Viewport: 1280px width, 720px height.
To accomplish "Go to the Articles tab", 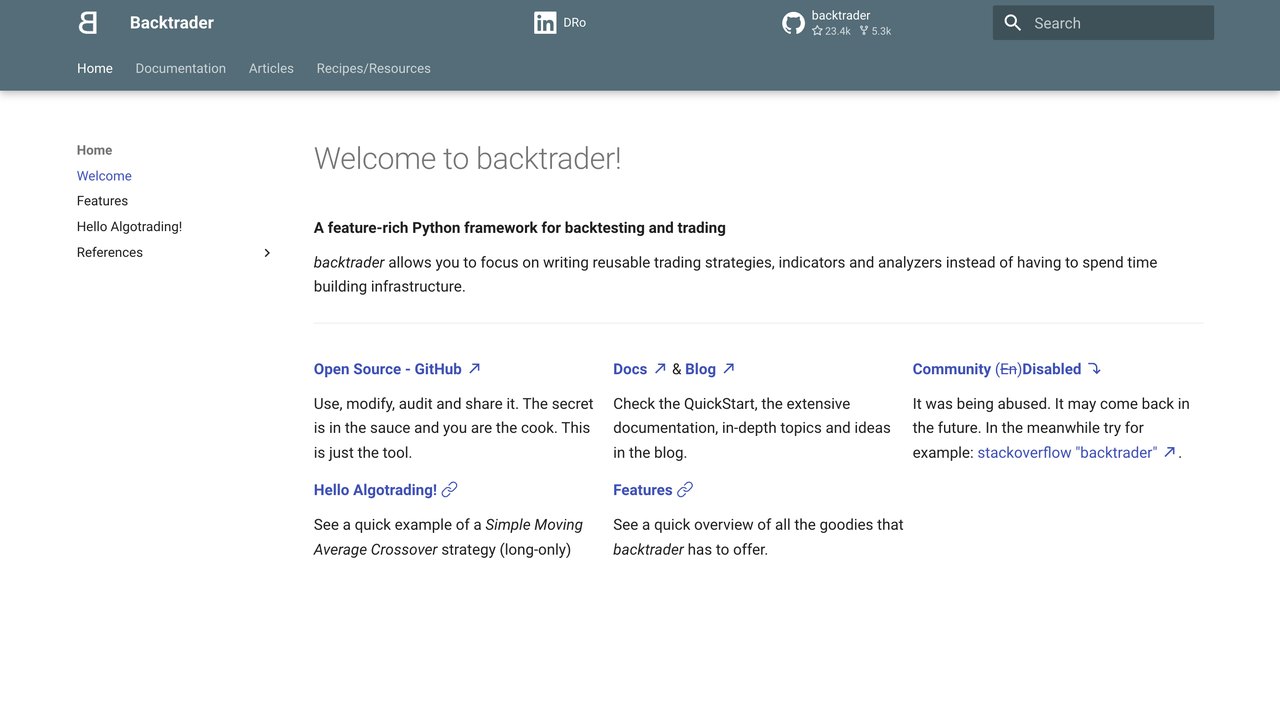I will (x=271, y=68).
